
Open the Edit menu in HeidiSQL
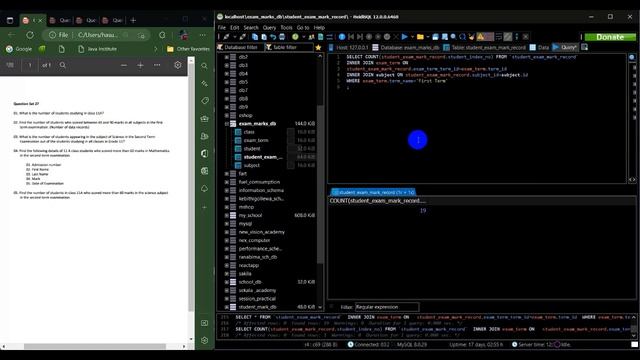click(x=235, y=27)
